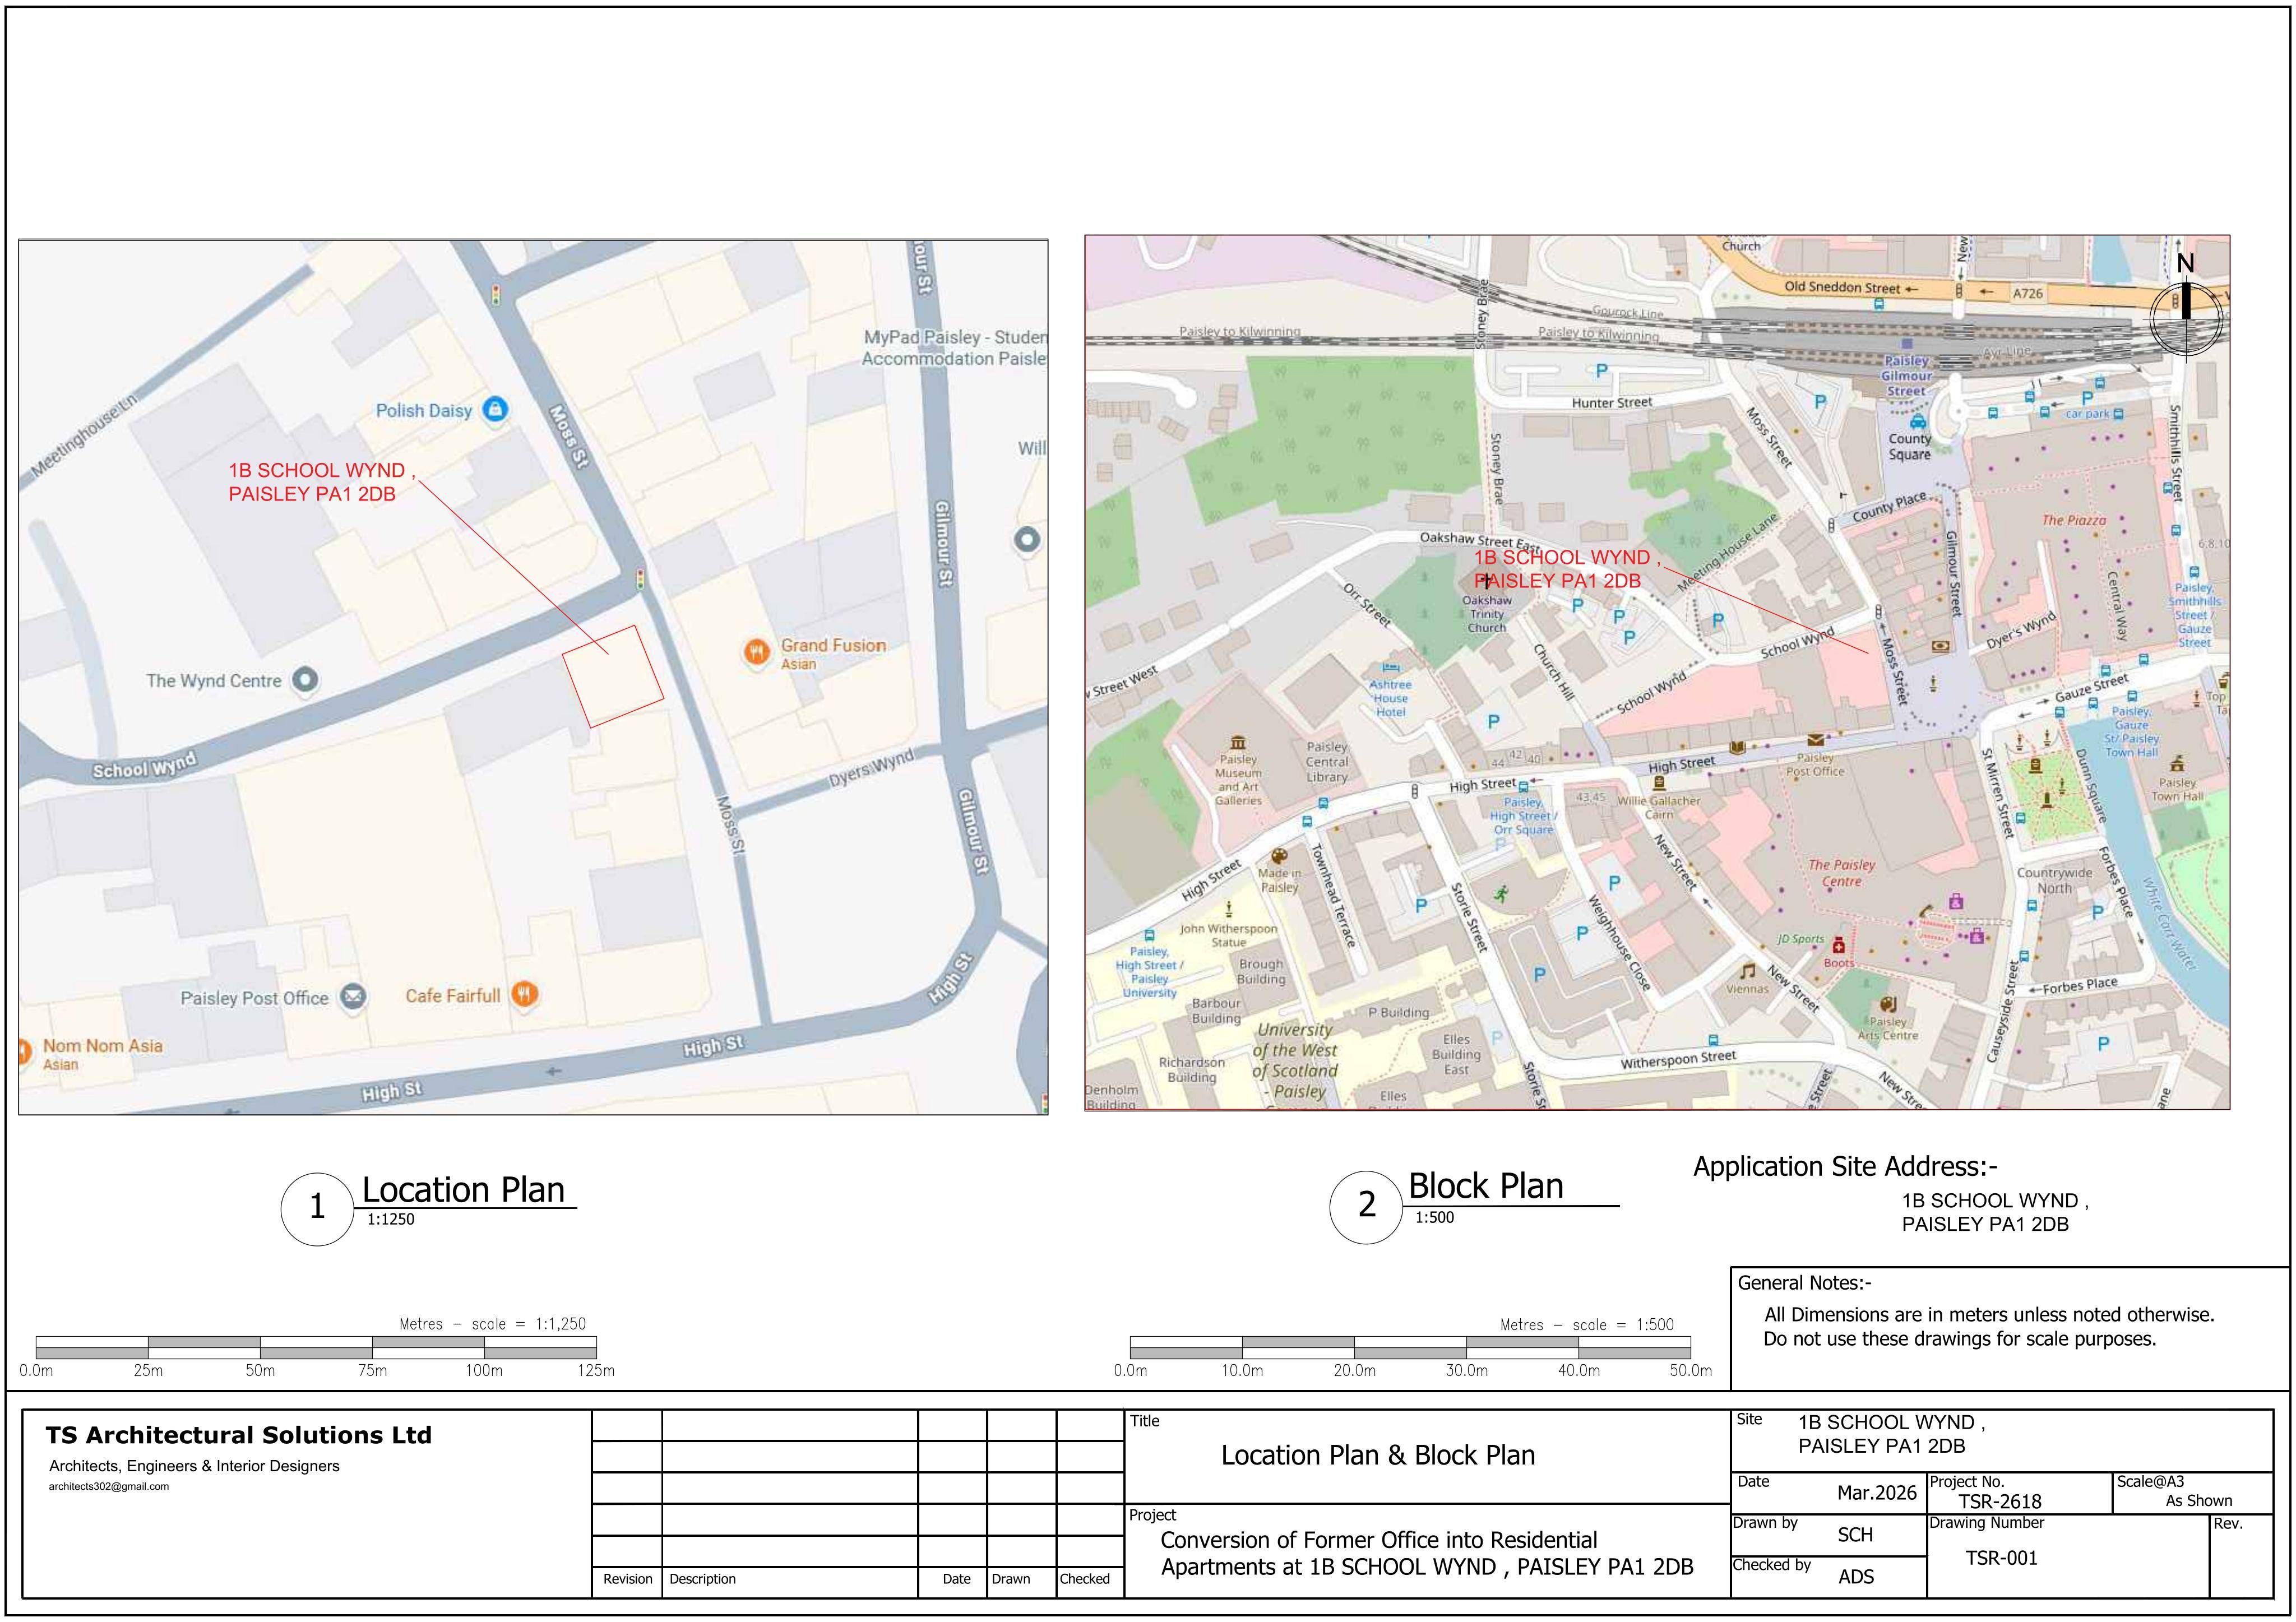Click the 'Application Site Address:-' heading
2296x1622 pixels.
(x=1845, y=1167)
